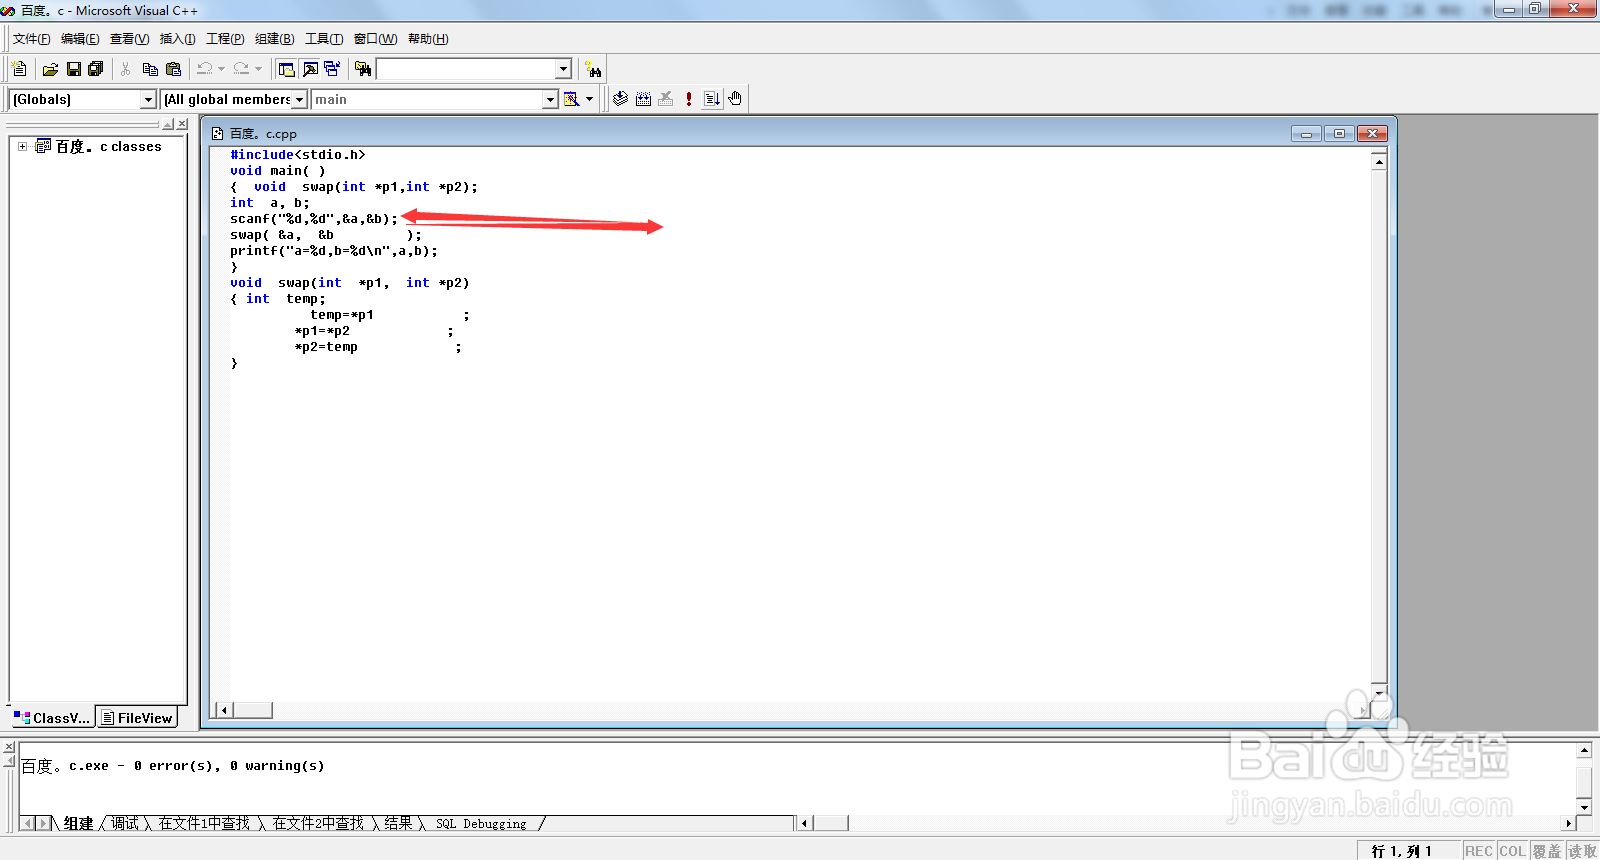Viewport: 1600px width, 860px height.
Task: Click the editor horizontal scrollbar left arrow
Action: tap(224, 710)
